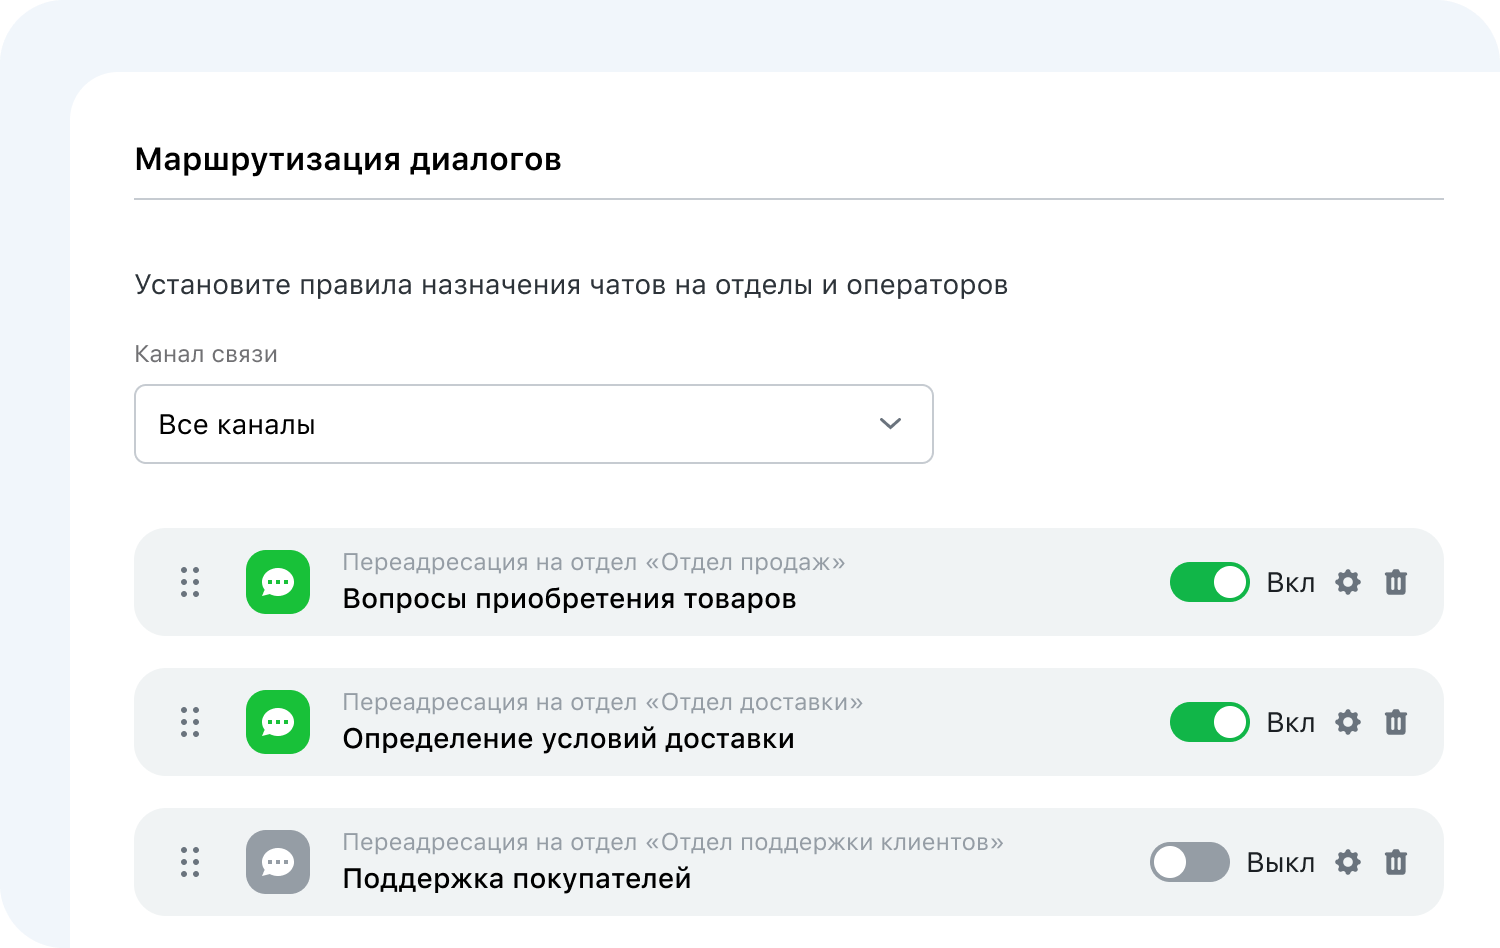Click green chat icon of «Отдел доставки» rule

278,722
